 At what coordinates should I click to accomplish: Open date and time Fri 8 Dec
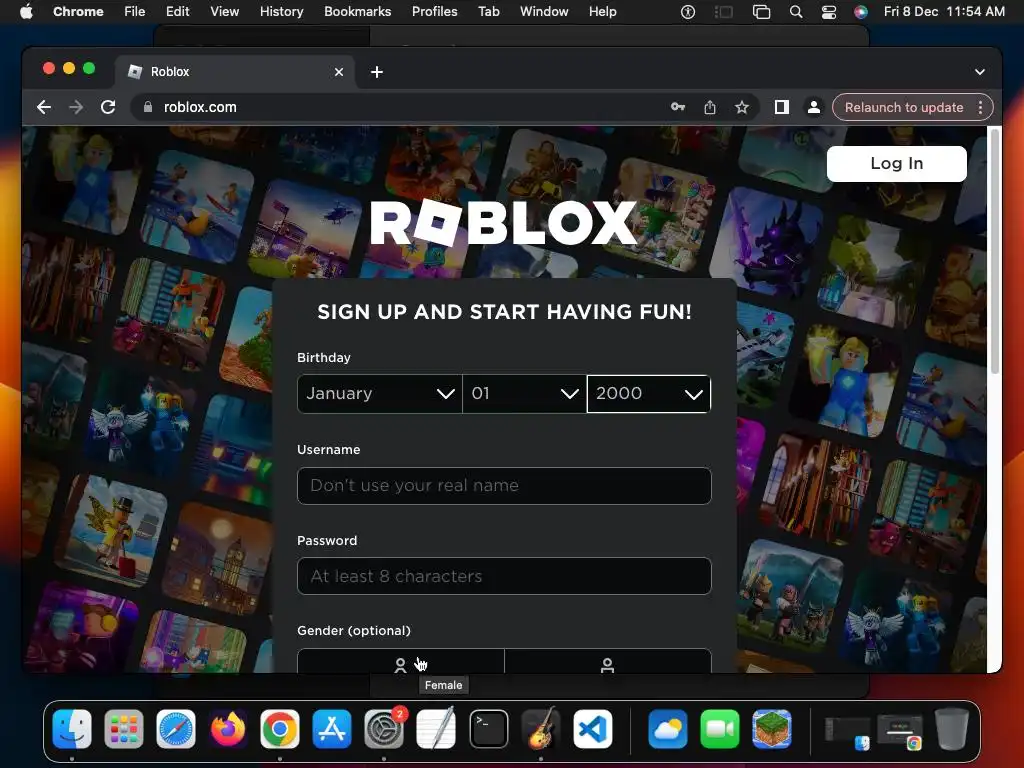[944, 12]
